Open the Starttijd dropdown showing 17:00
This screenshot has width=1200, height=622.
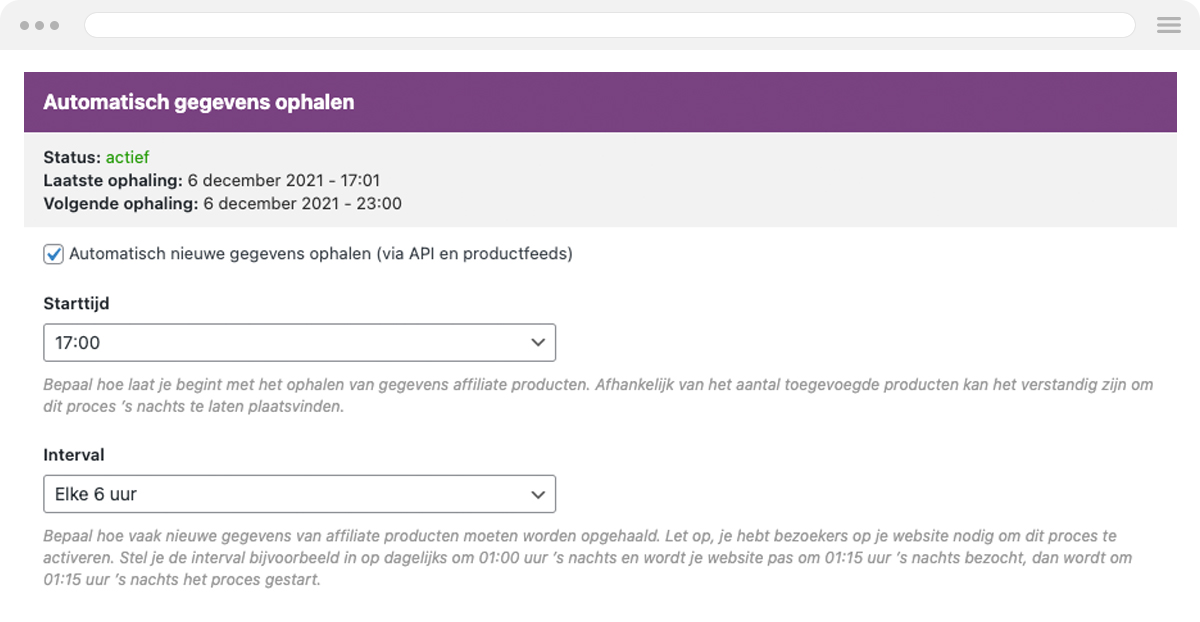click(x=298, y=342)
